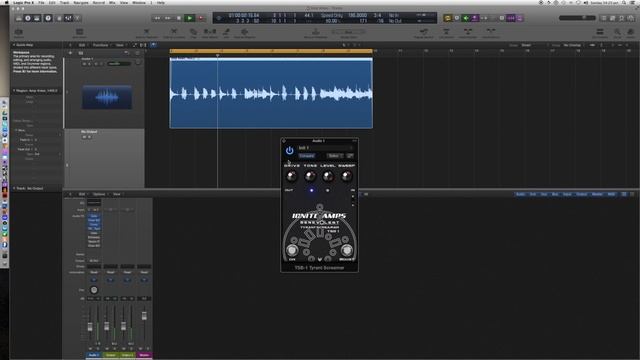Adjust the master volume slider in the control bar

(x=577, y=18)
